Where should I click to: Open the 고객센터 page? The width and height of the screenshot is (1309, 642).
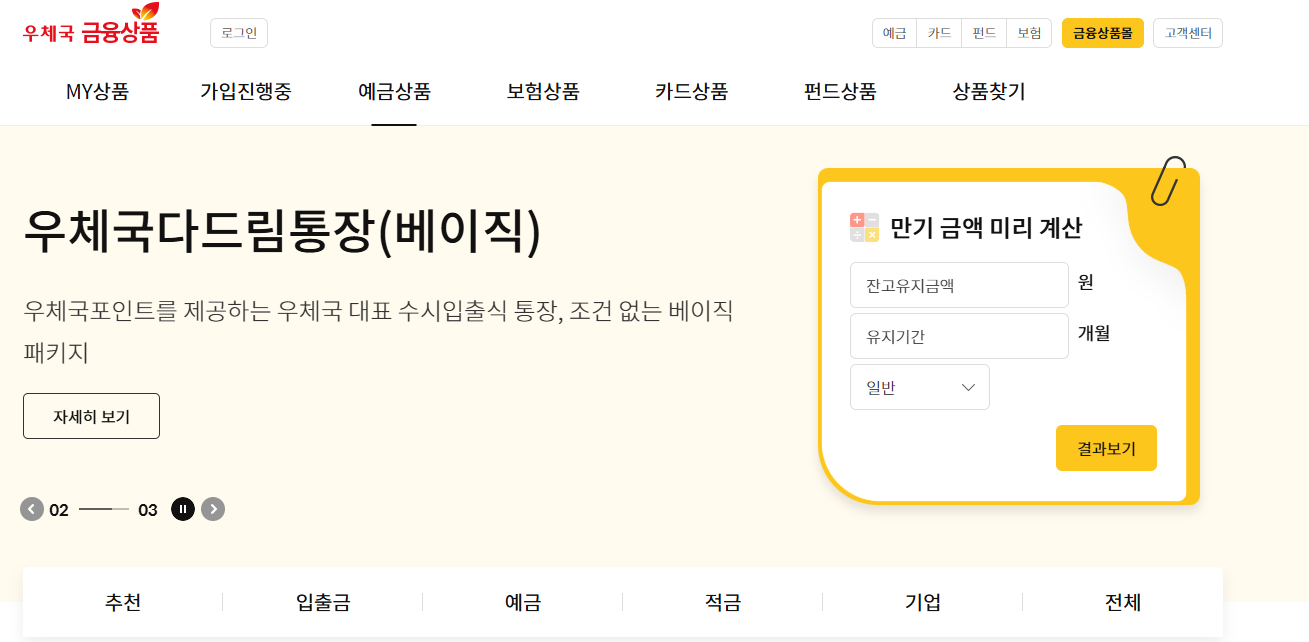click(1187, 33)
